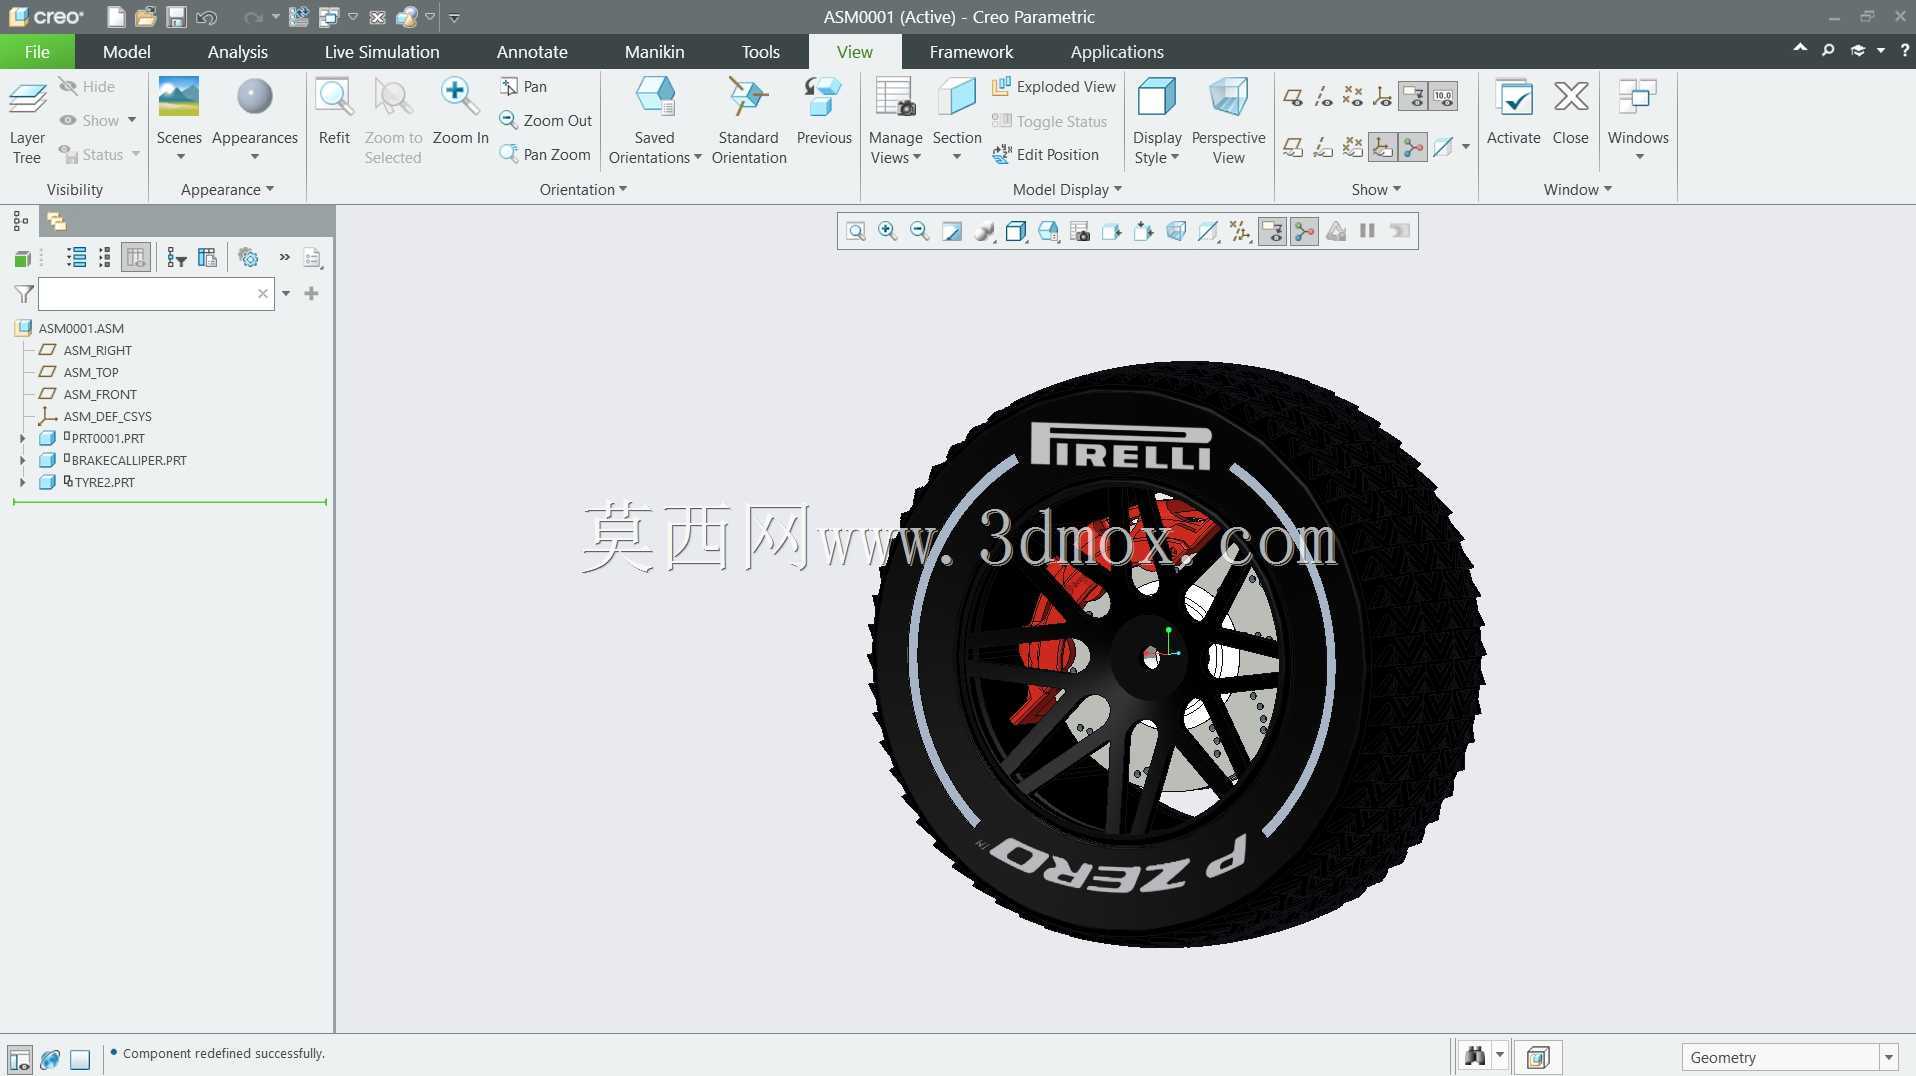
Task: Select ASM_TOP datum plane in the tree
Action: click(91, 373)
